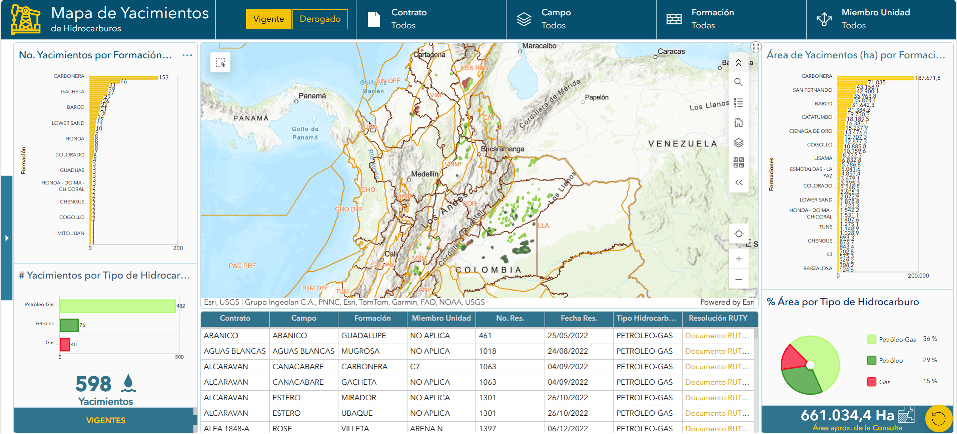Screen dimensions: 957x434
Task: Click the Tipo Hidrocarburo column header
Action: [x=646, y=319]
